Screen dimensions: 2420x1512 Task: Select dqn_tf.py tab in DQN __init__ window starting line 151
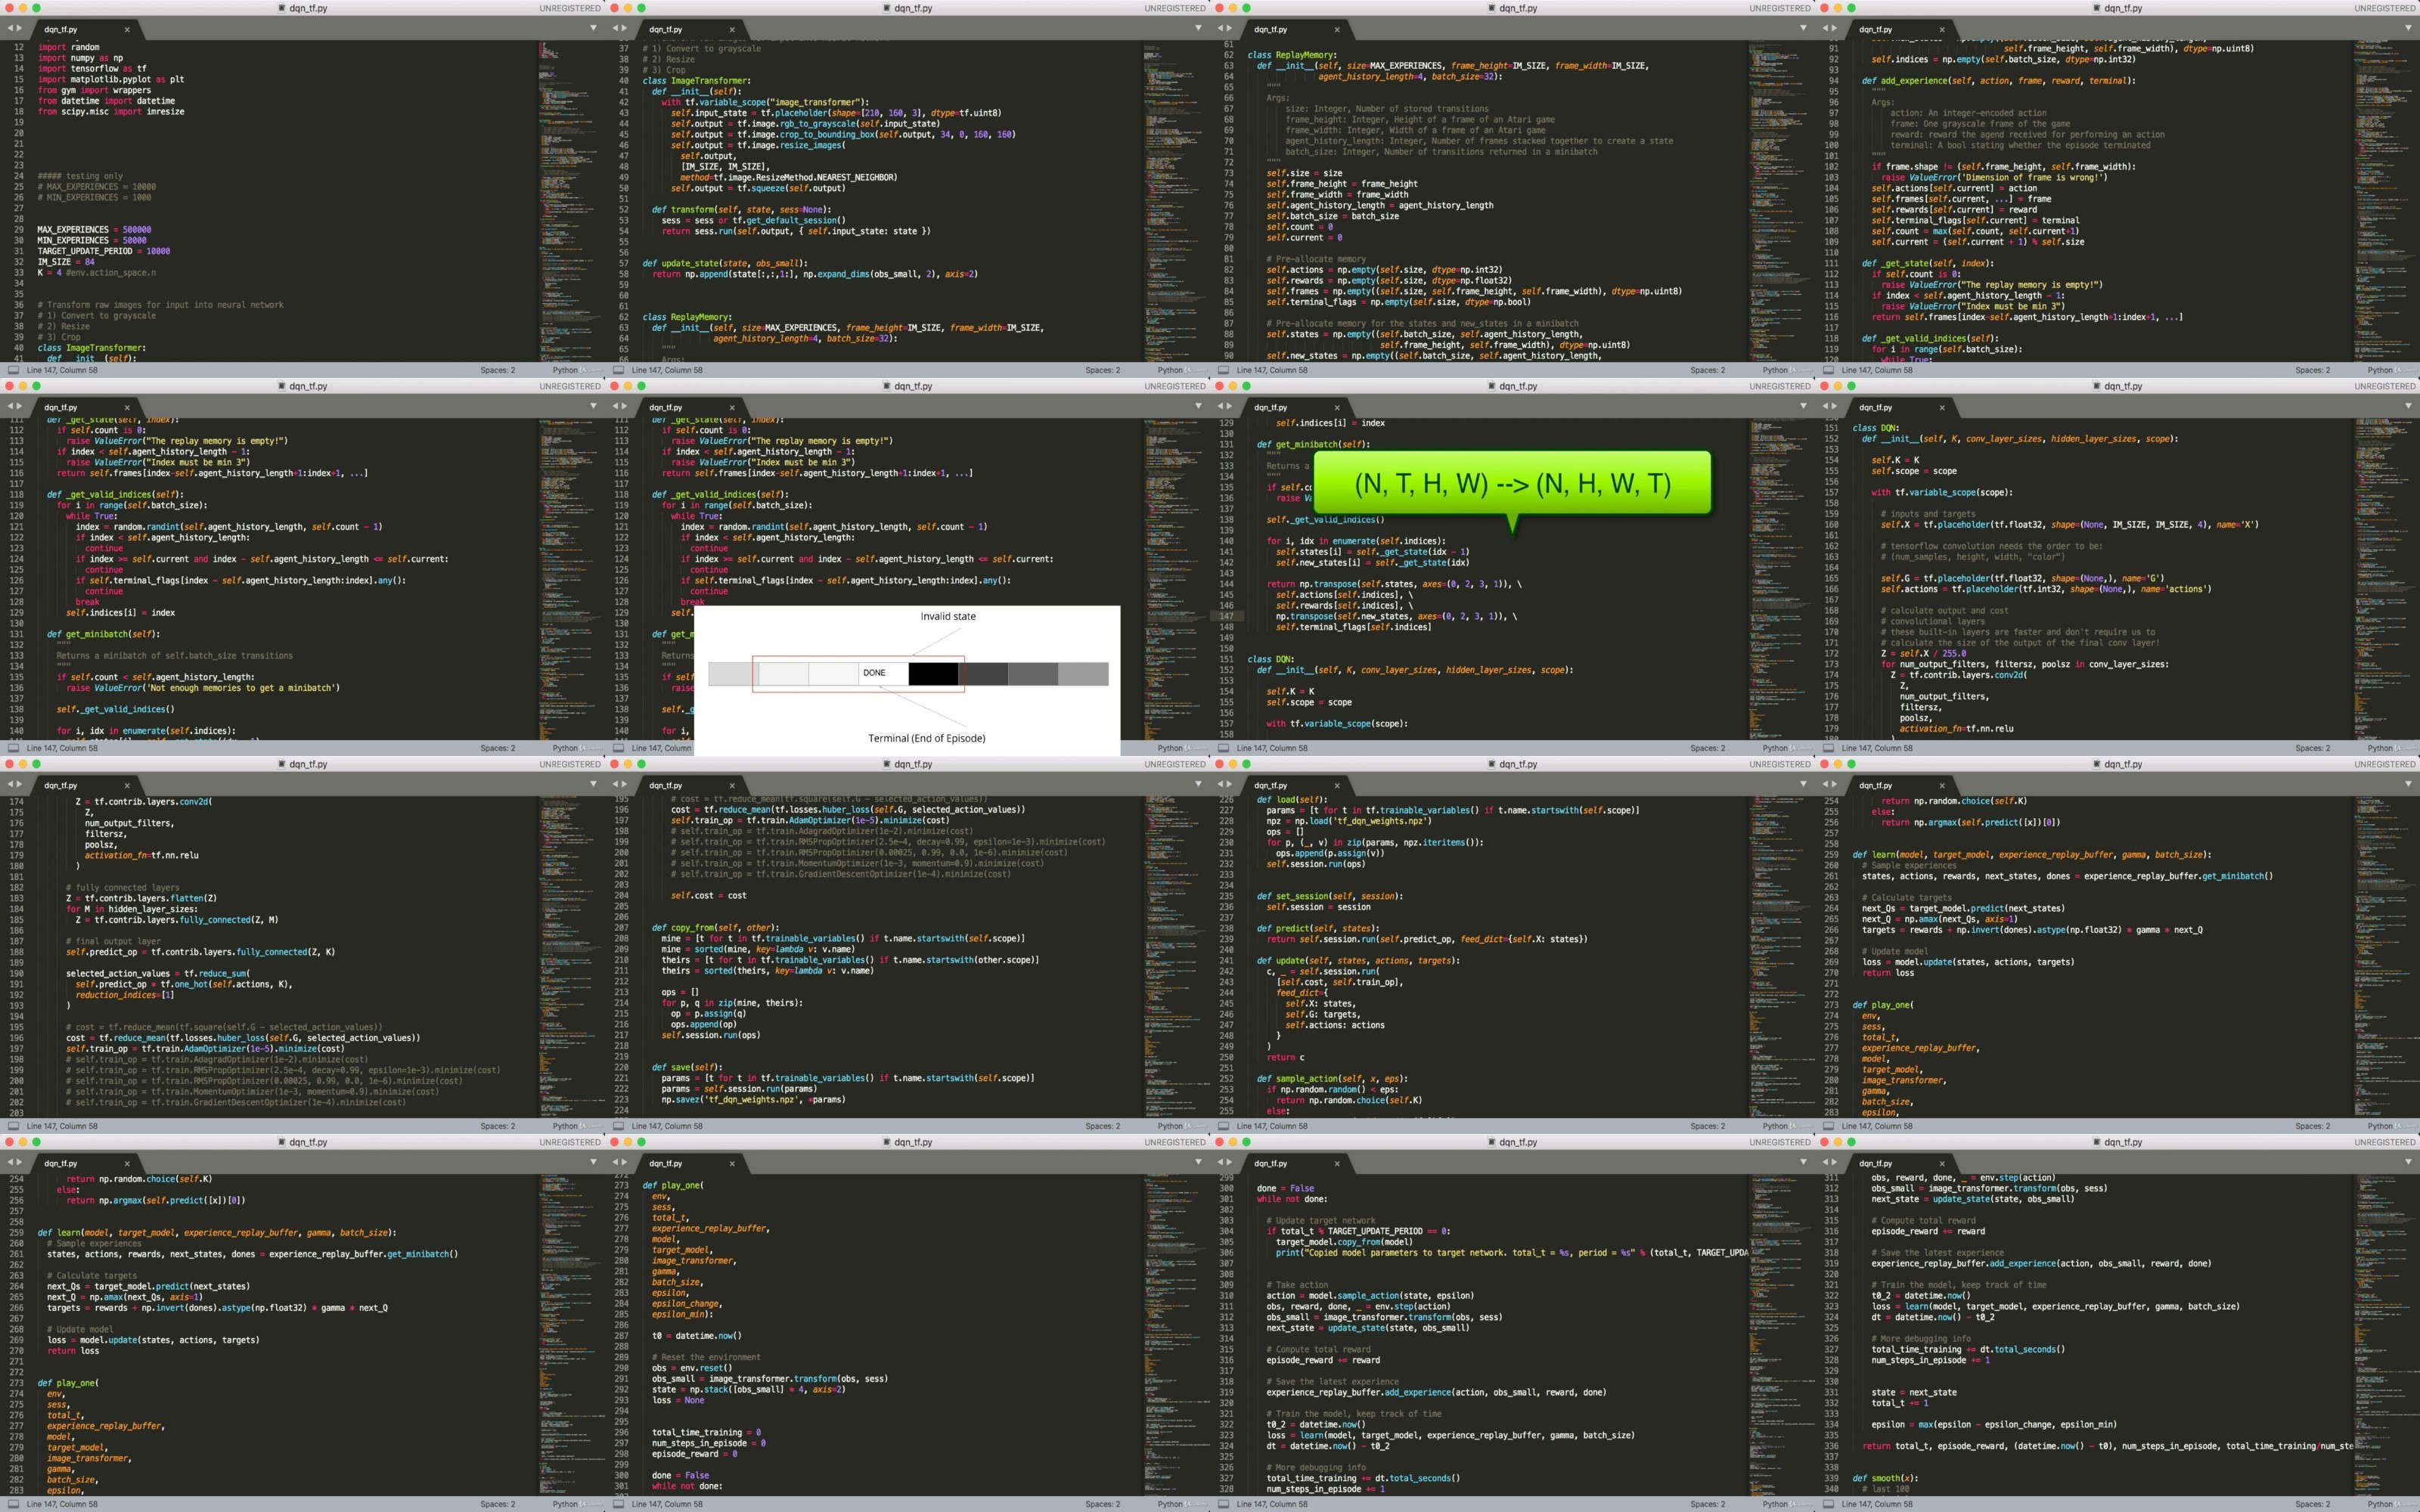point(1875,407)
